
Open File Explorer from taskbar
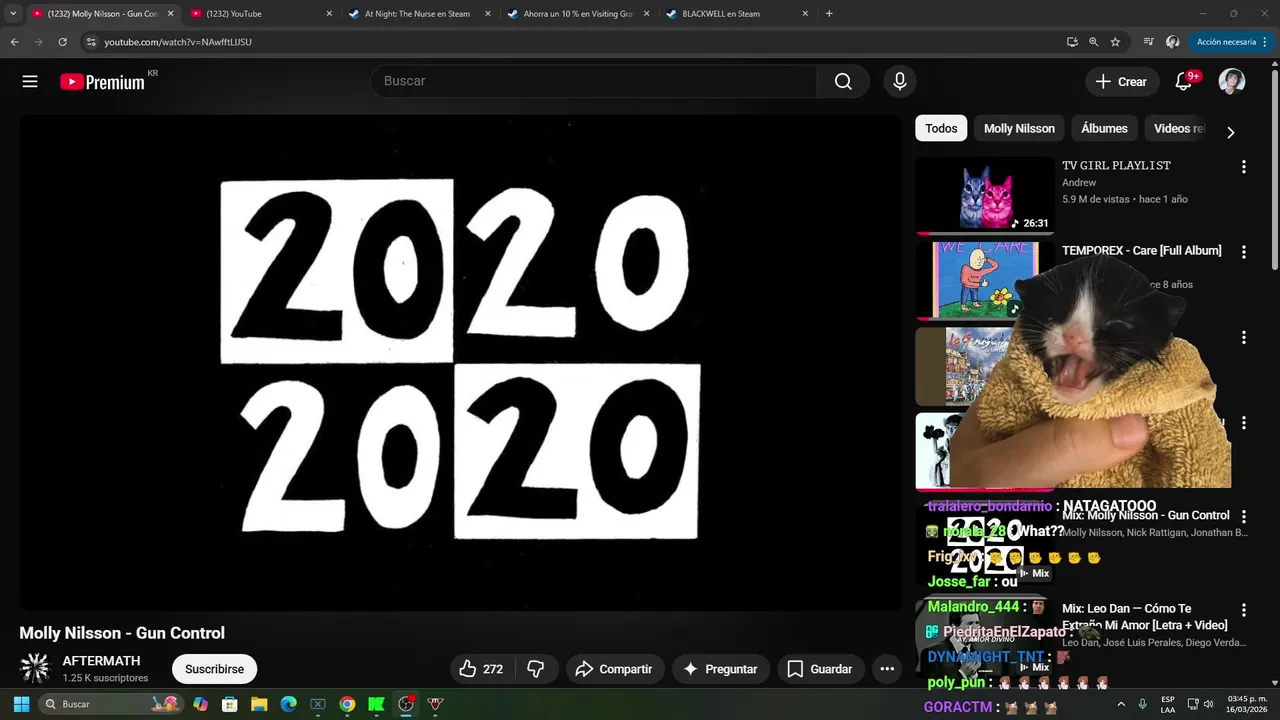coord(259,704)
